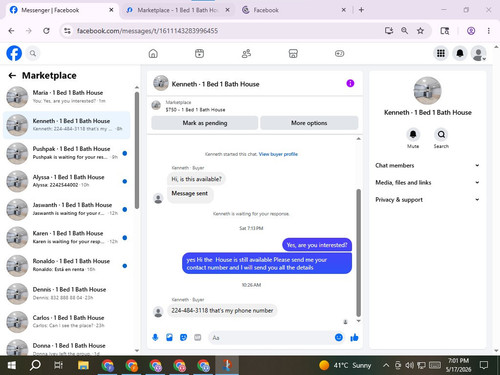Open the browser zoom magnifier icon
This screenshot has height=375, width=500.
404,31
